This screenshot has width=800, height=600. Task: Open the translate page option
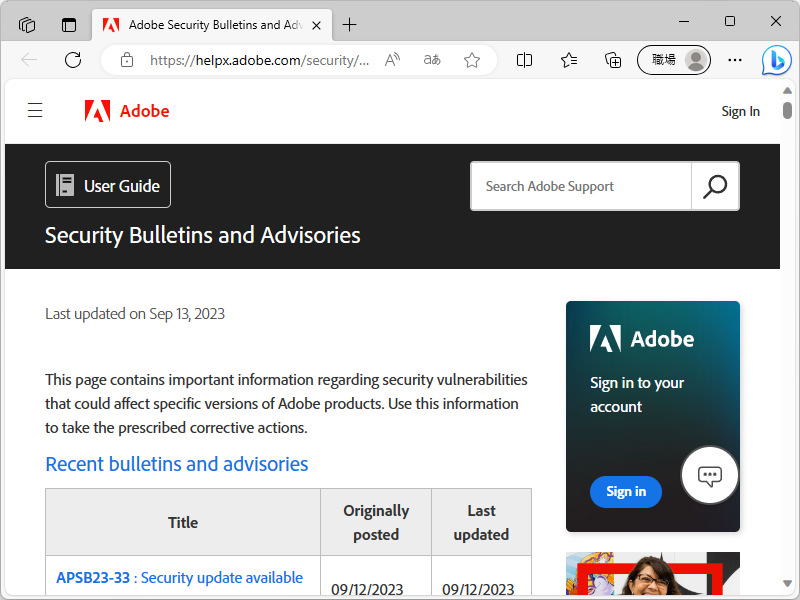coord(432,60)
